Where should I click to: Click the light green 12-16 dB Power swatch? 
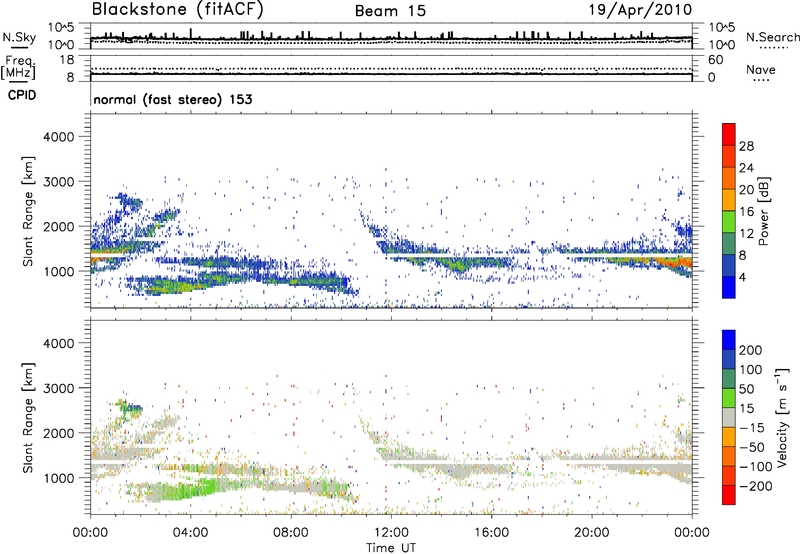[x=729, y=222]
